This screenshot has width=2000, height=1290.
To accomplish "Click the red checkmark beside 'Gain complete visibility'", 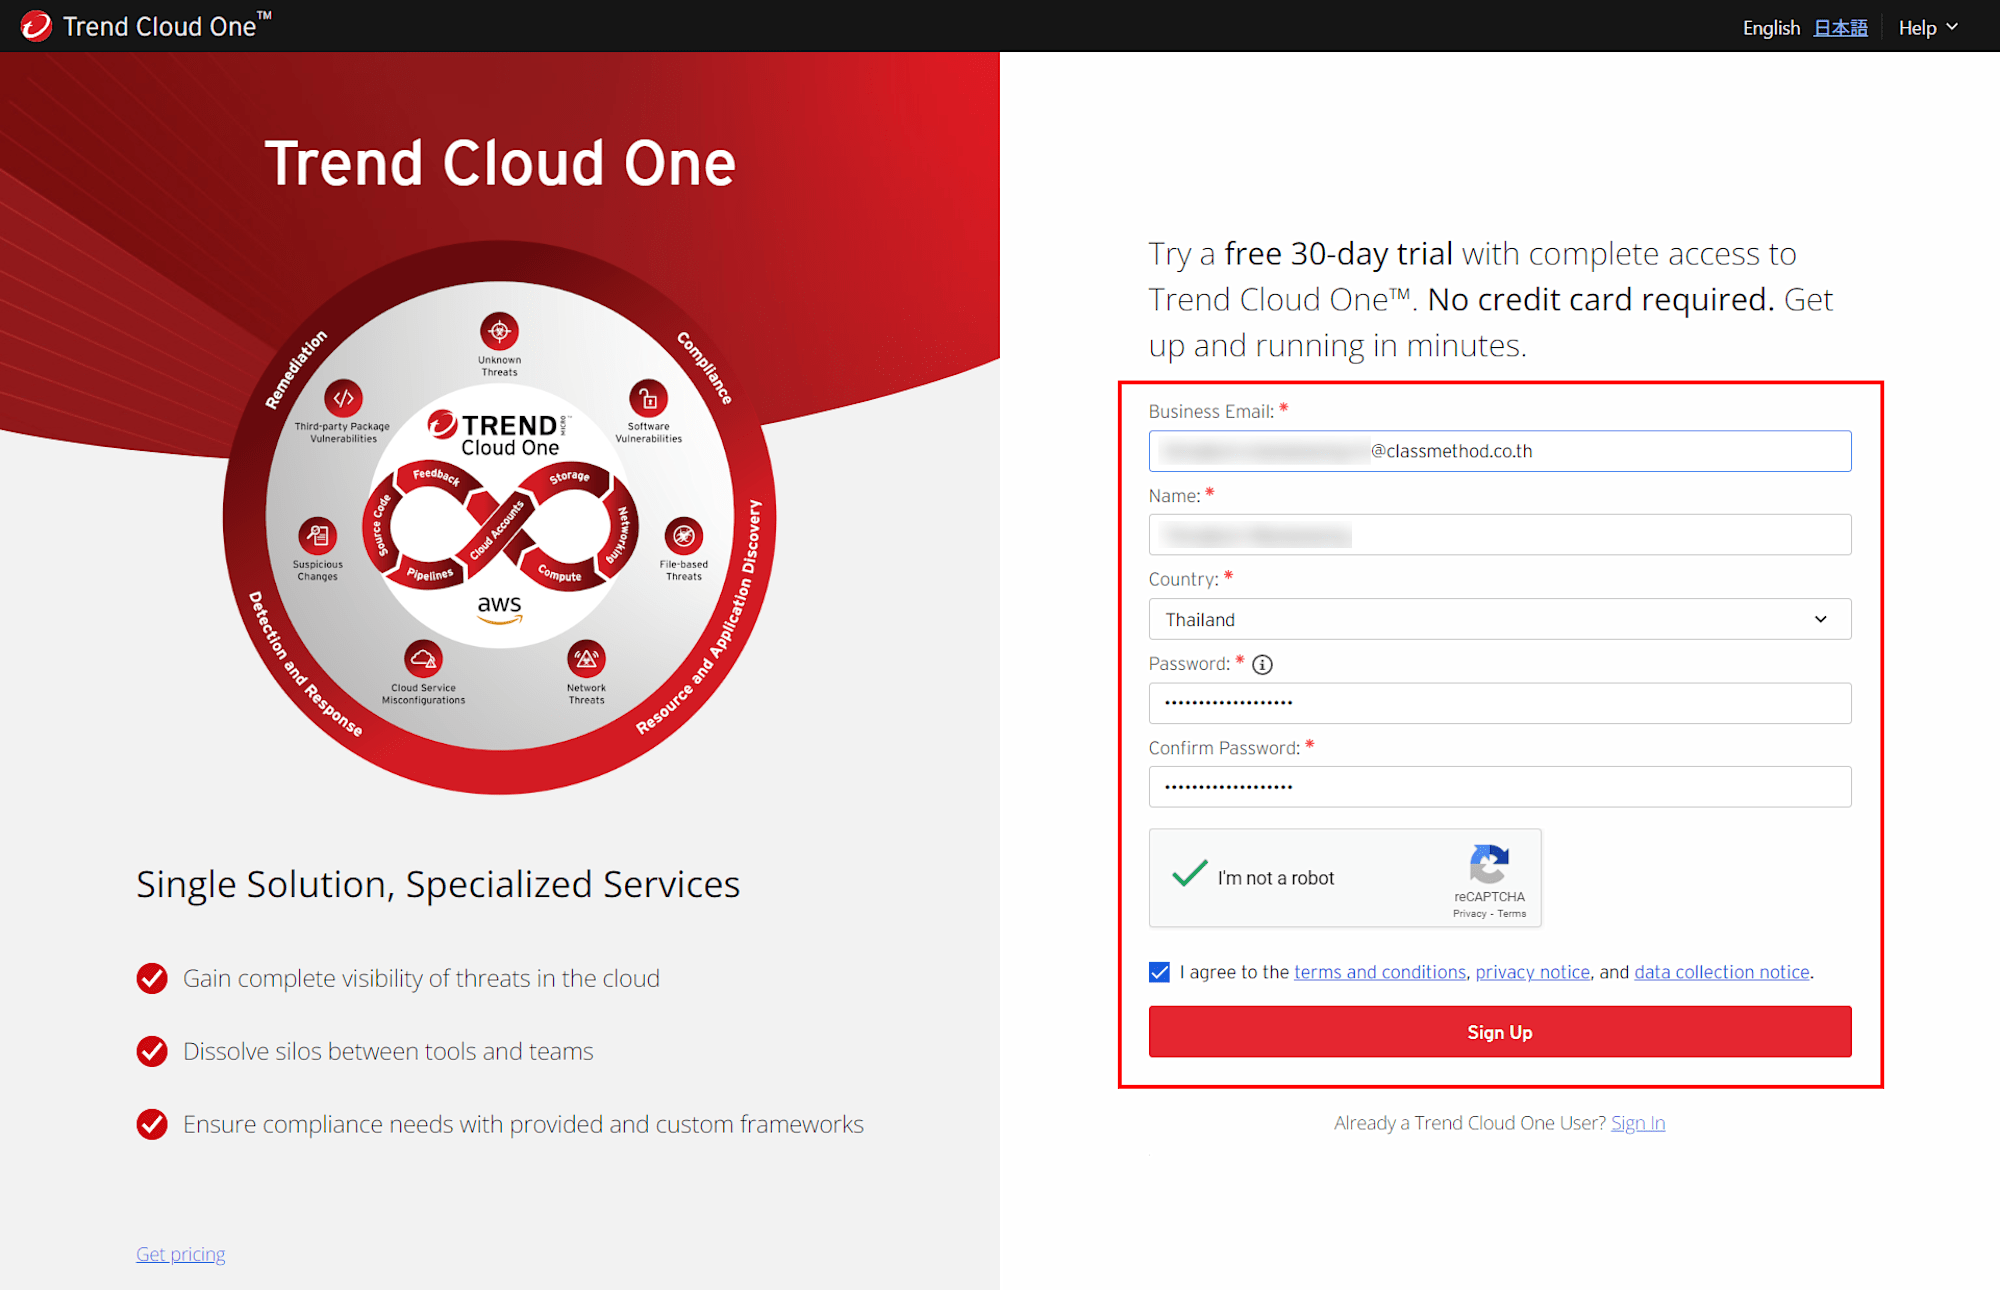I will (x=152, y=978).
